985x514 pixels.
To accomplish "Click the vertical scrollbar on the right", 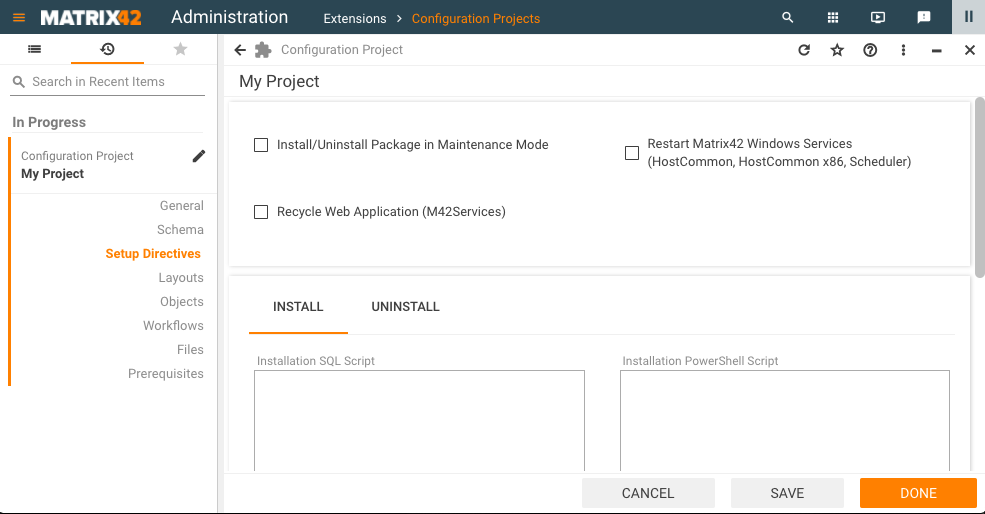I will [980, 185].
